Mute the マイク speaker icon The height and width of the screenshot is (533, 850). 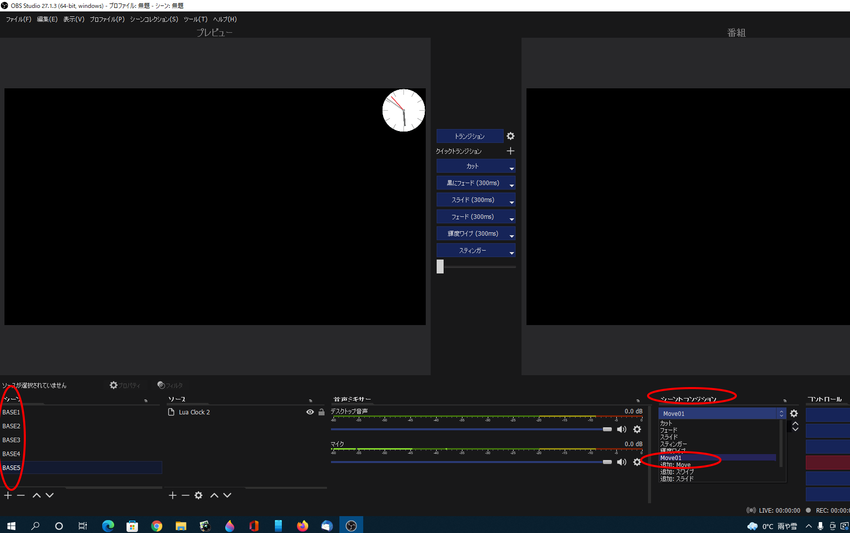pyautogui.click(x=622, y=462)
